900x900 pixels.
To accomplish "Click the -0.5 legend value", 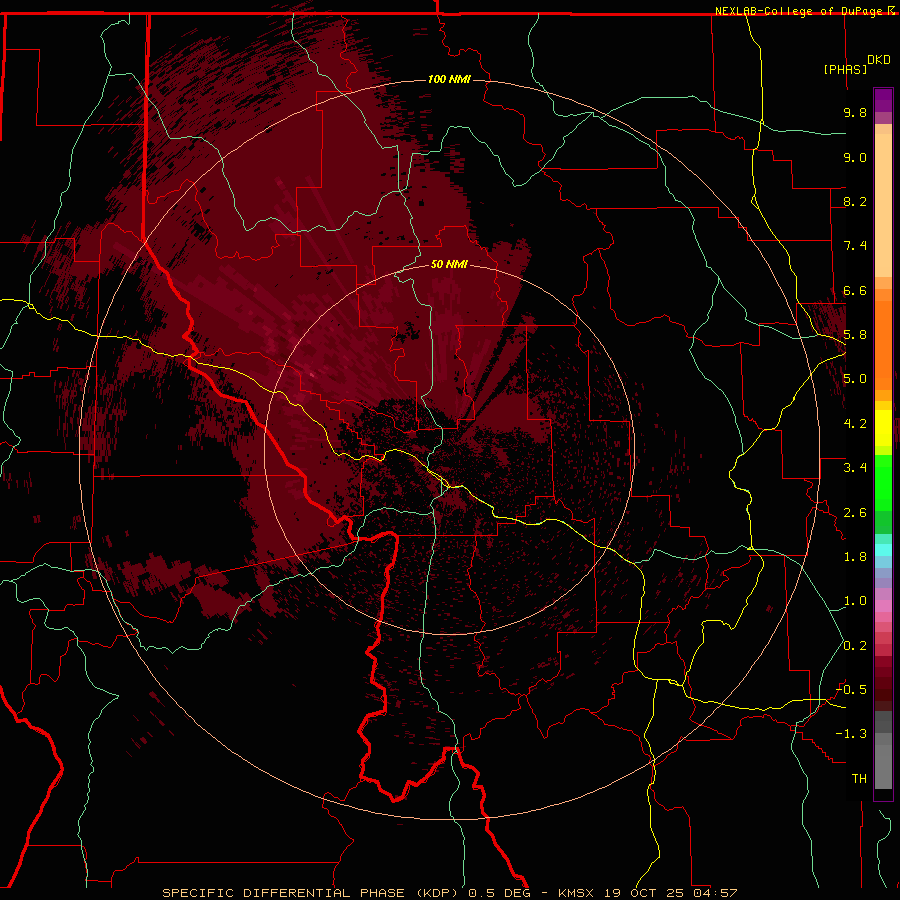I will pyautogui.click(x=851, y=690).
